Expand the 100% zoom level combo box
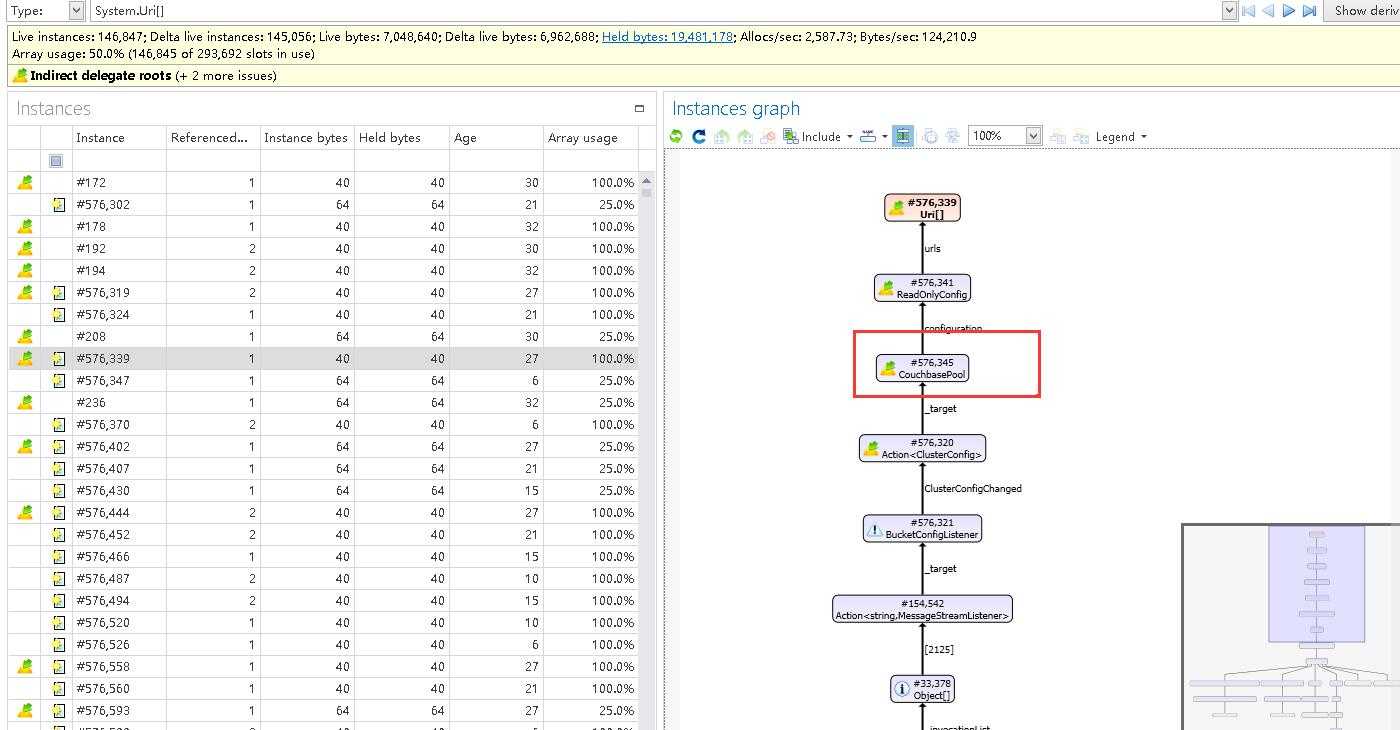Image resolution: width=1400 pixels, height=730 pixels. coord(1033,136)
